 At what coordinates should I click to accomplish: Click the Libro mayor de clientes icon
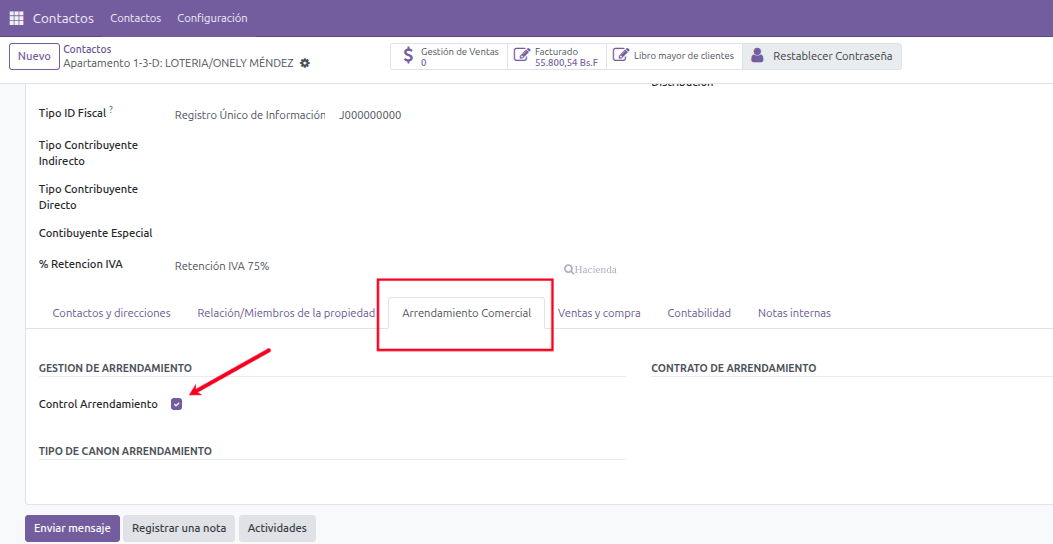coord(620,56)
